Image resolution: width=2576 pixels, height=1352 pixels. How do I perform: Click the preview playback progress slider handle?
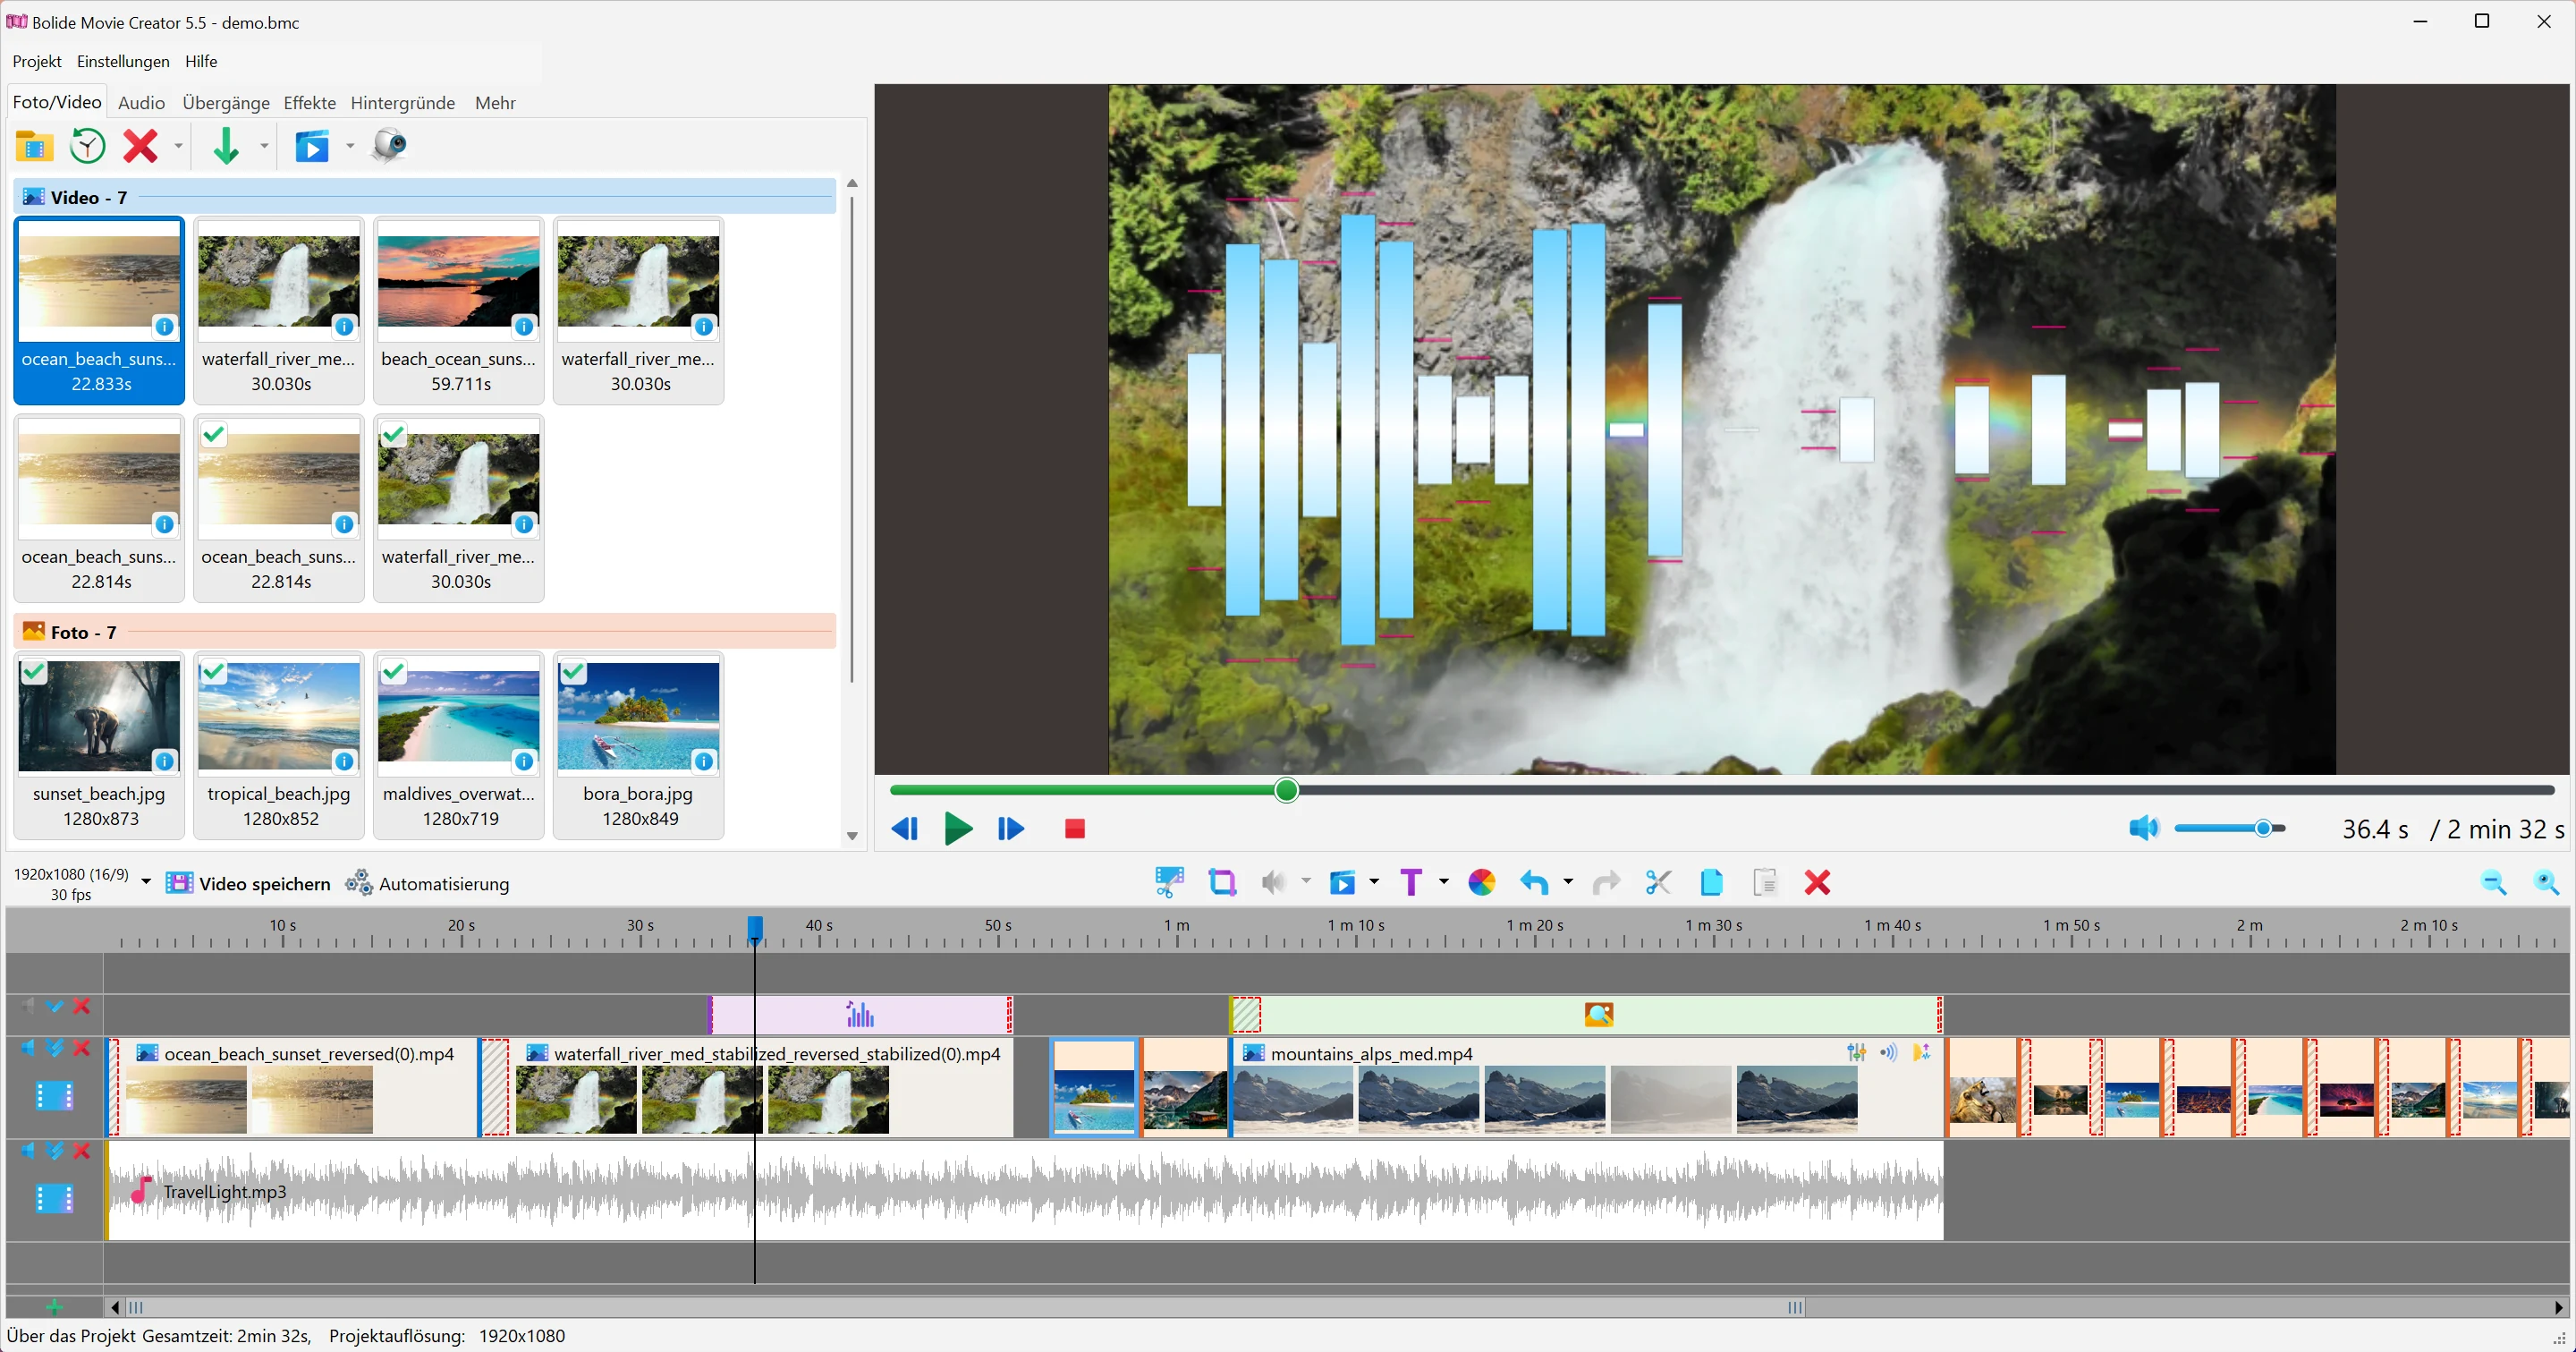point(1287,791)
